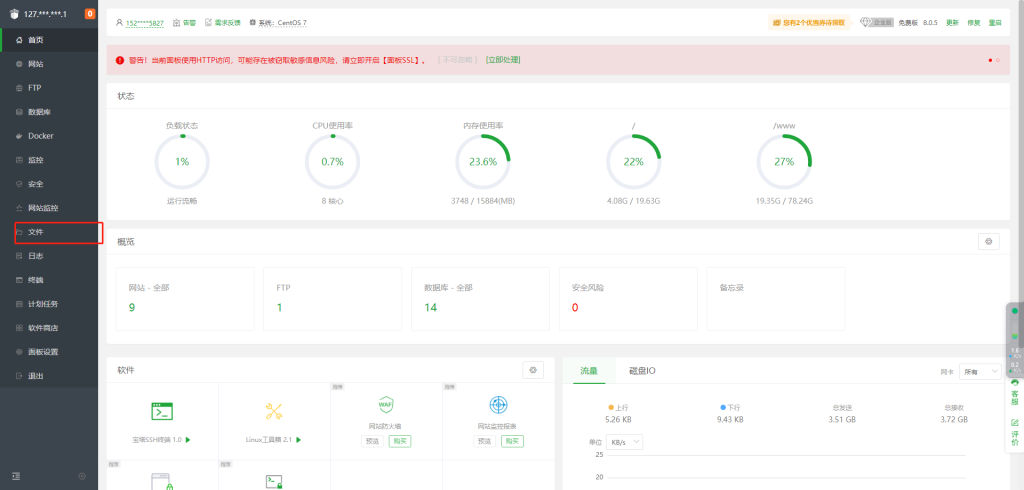The width and height of the screenshot is (1024, 490).
Task: Click the CPU使用率 gauge showing 0.7%
Action: click(332, 162)
